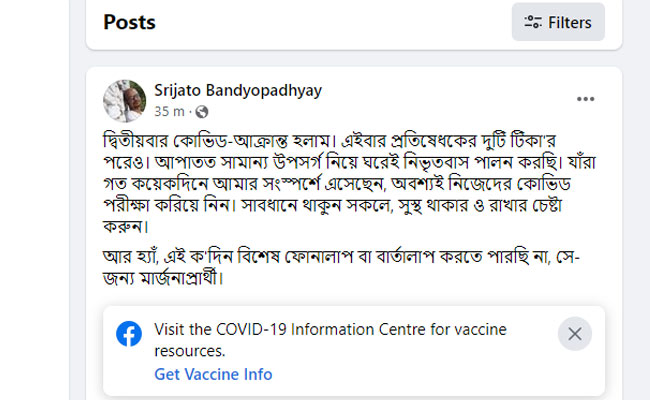Open Srijato Bandyopadhyay's profile picture
The width and height of the screenshot is (650, 400).
(x=124, y=99)
